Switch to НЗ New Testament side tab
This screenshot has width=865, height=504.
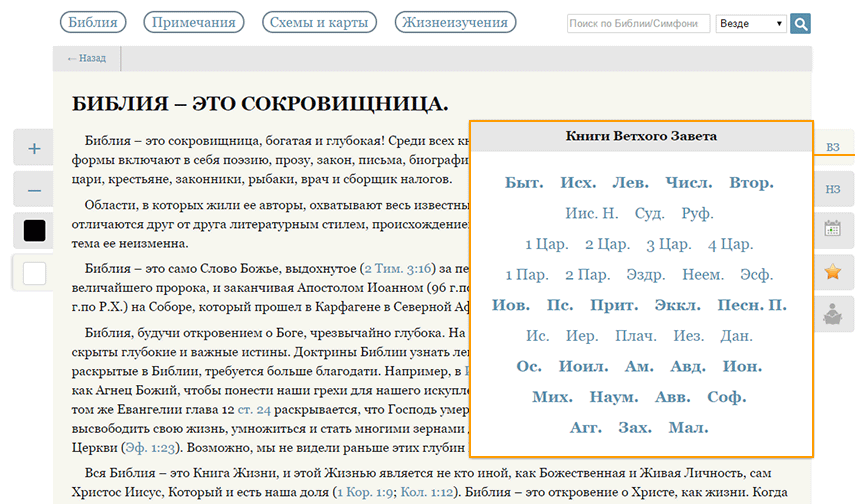click(x=833, y=189)
